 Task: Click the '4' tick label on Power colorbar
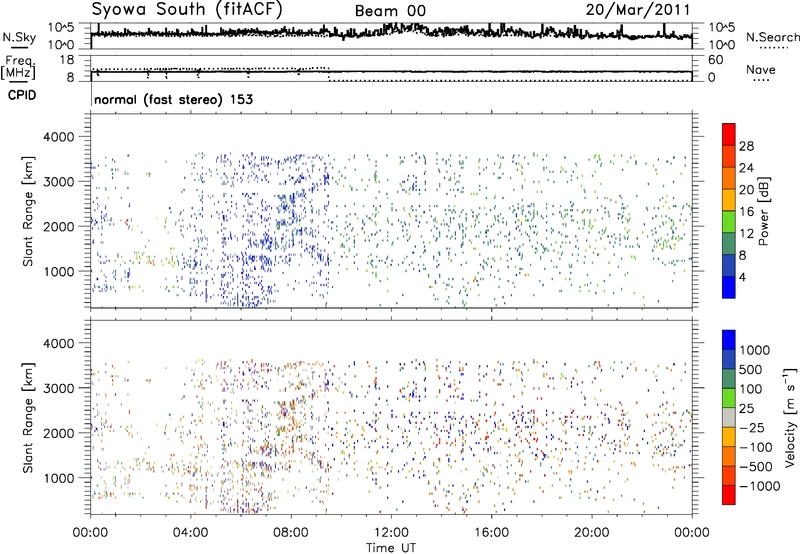click(742, 277)
